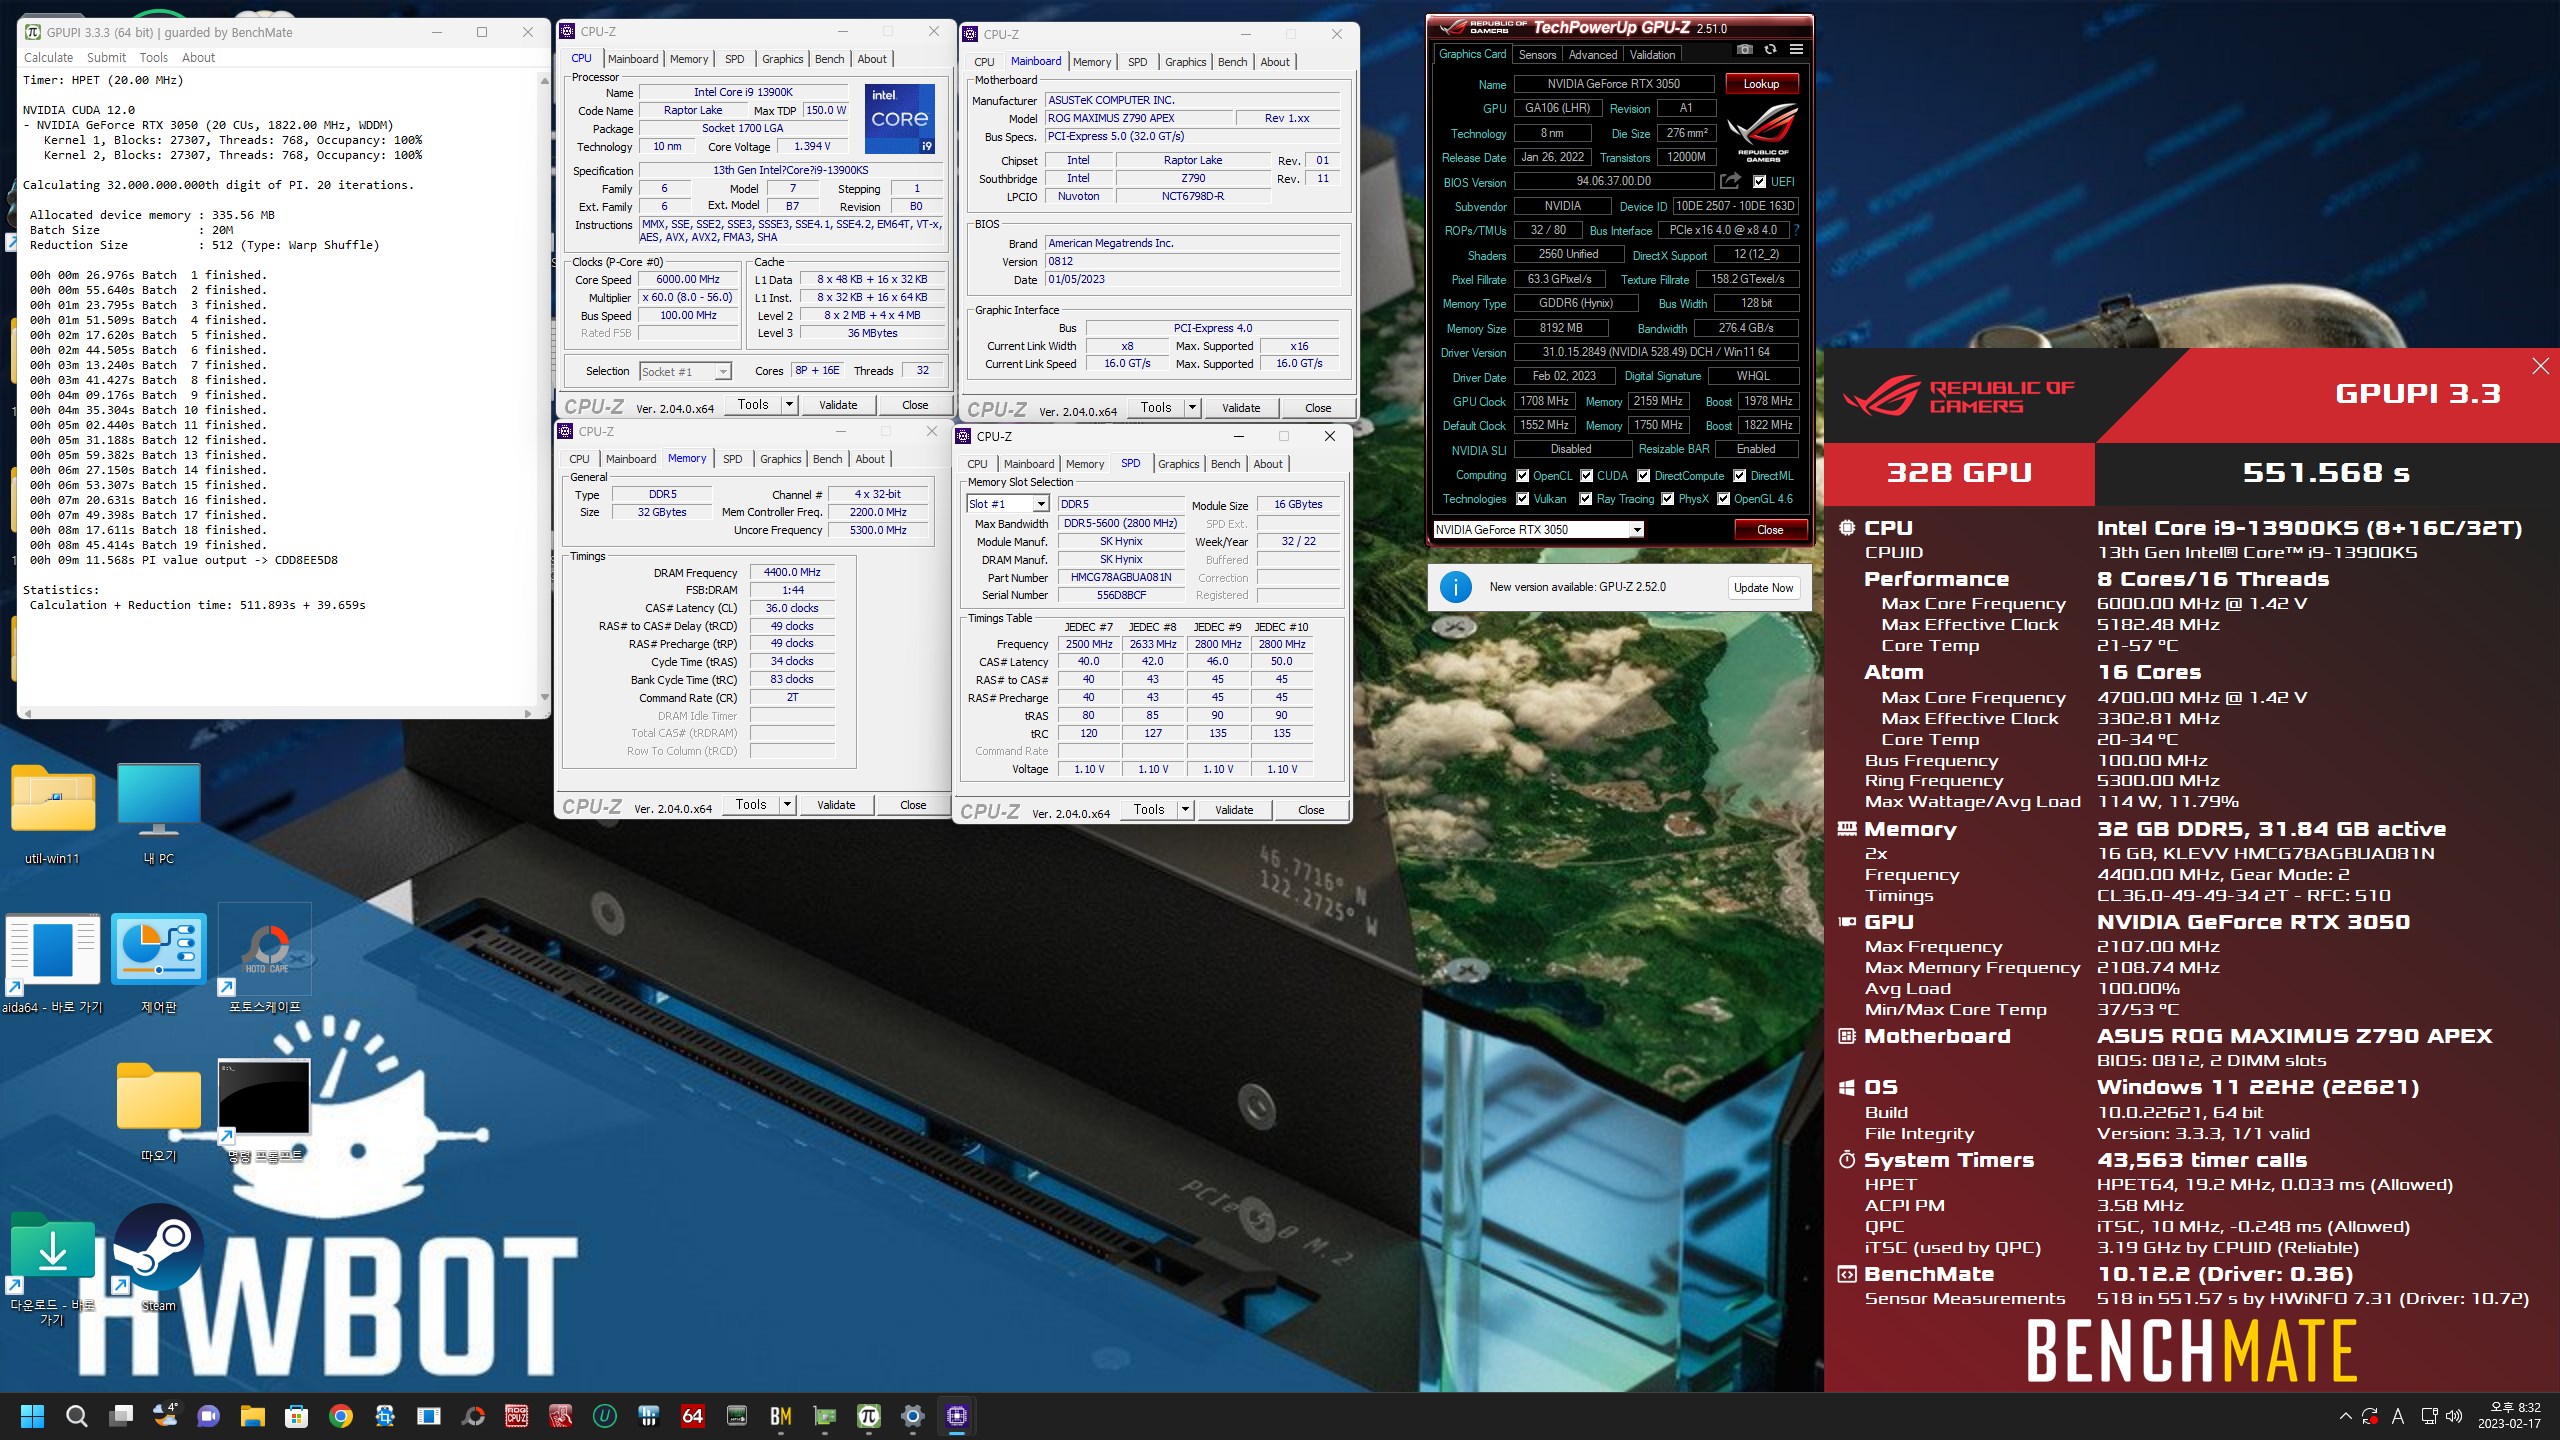Toggle the Vulkan checkbox in GPU-Z
The height and width of the screenshot is (1440, 2560).
point(1522,499)
